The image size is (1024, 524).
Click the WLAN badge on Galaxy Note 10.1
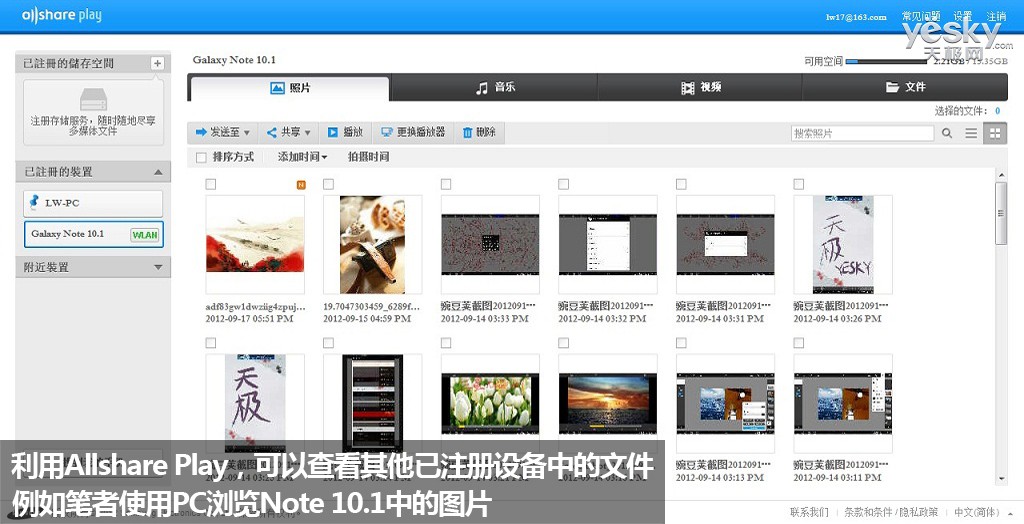[144, 235]
